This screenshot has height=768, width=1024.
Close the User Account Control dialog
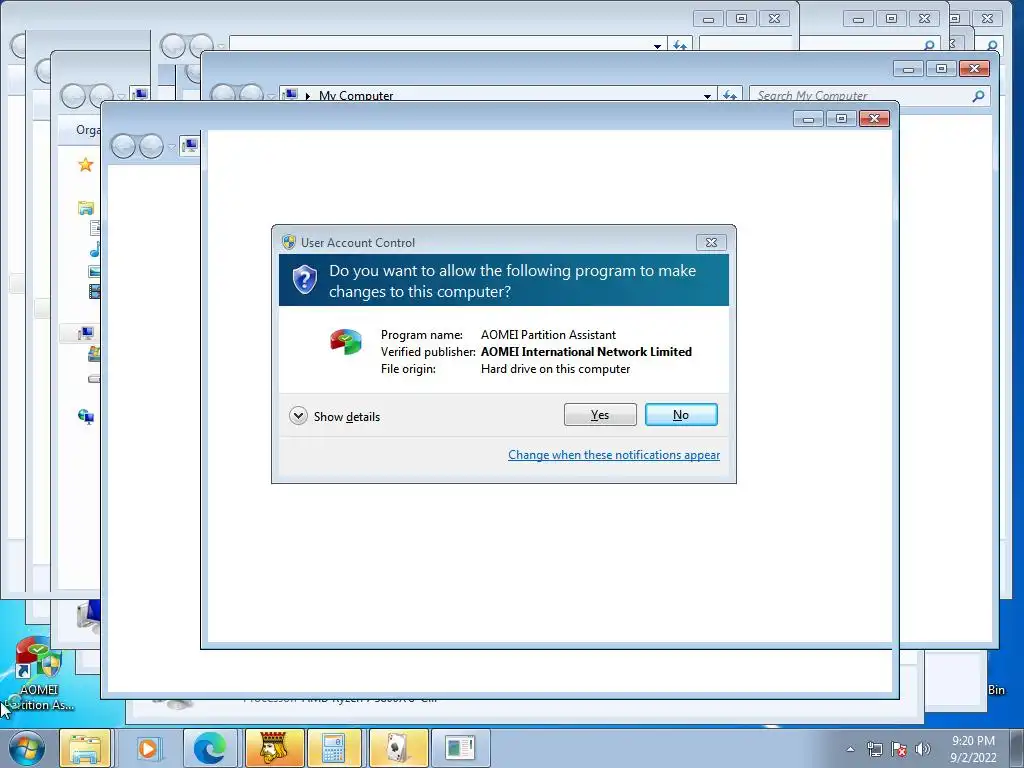(711, 242)
